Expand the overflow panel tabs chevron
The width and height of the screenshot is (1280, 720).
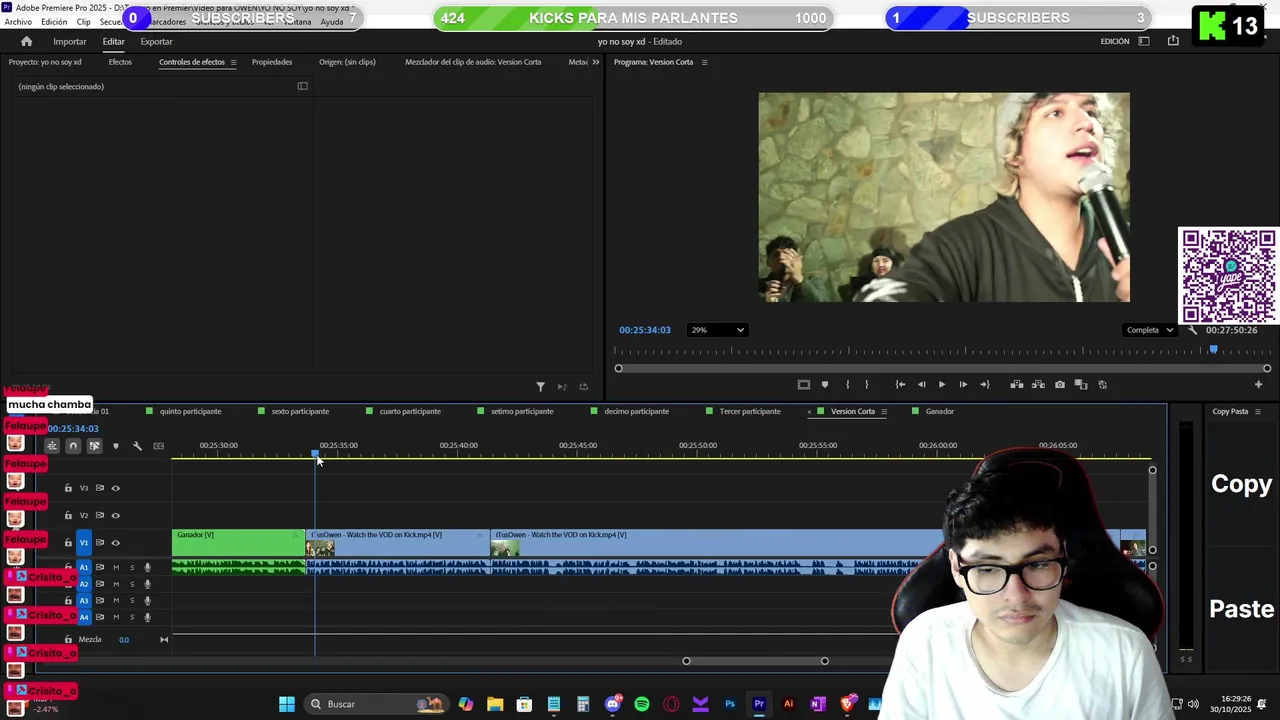pos(596,62)
